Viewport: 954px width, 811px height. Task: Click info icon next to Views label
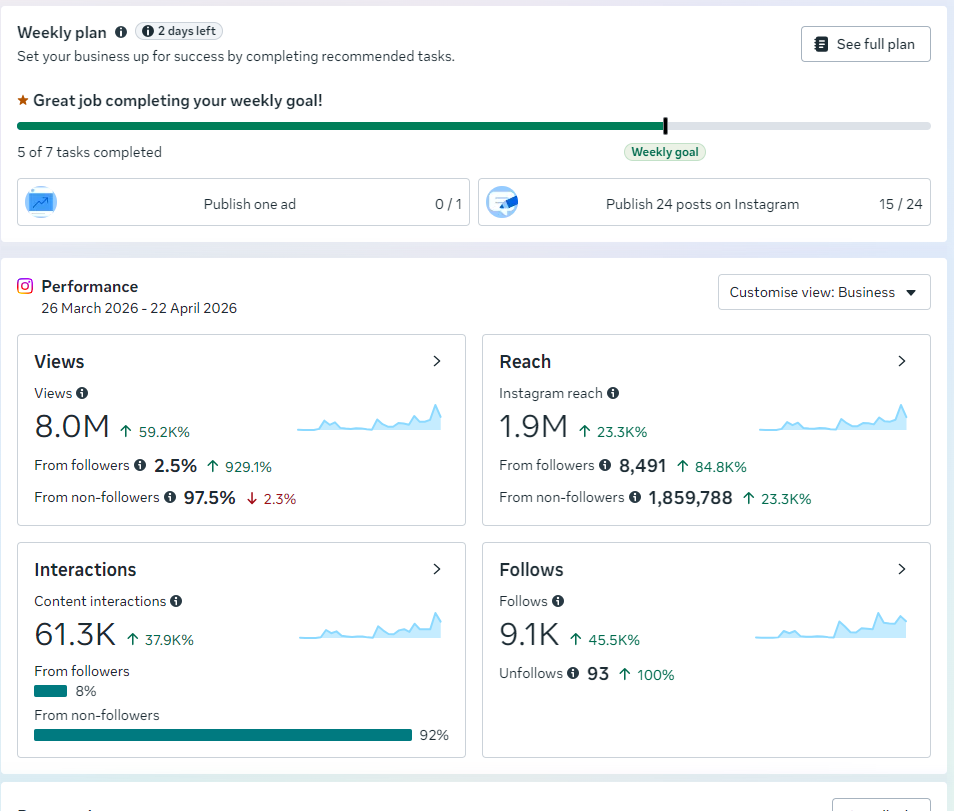coord(82,393)
